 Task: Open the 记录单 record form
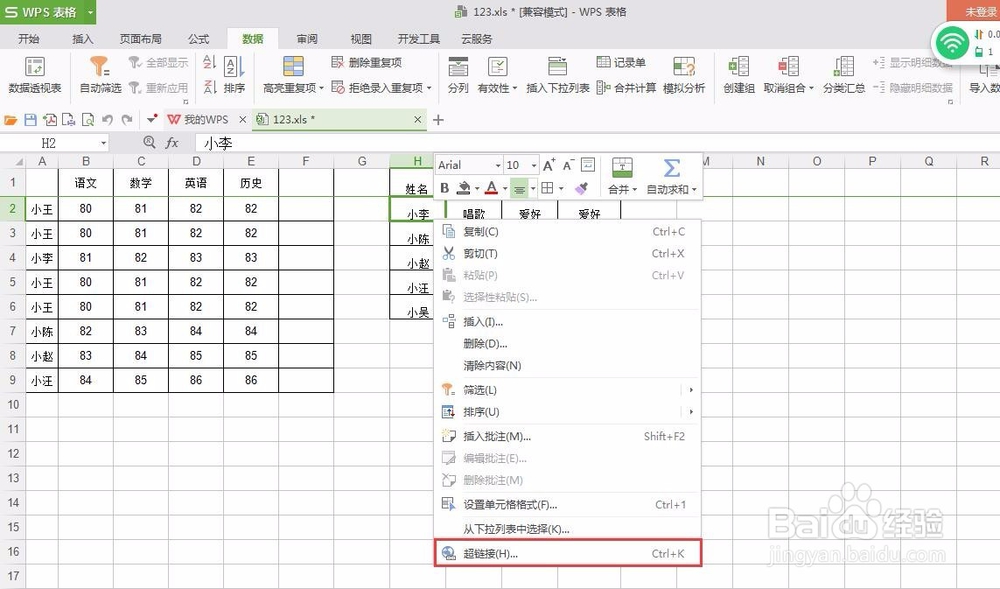click(x=624, y=60)
